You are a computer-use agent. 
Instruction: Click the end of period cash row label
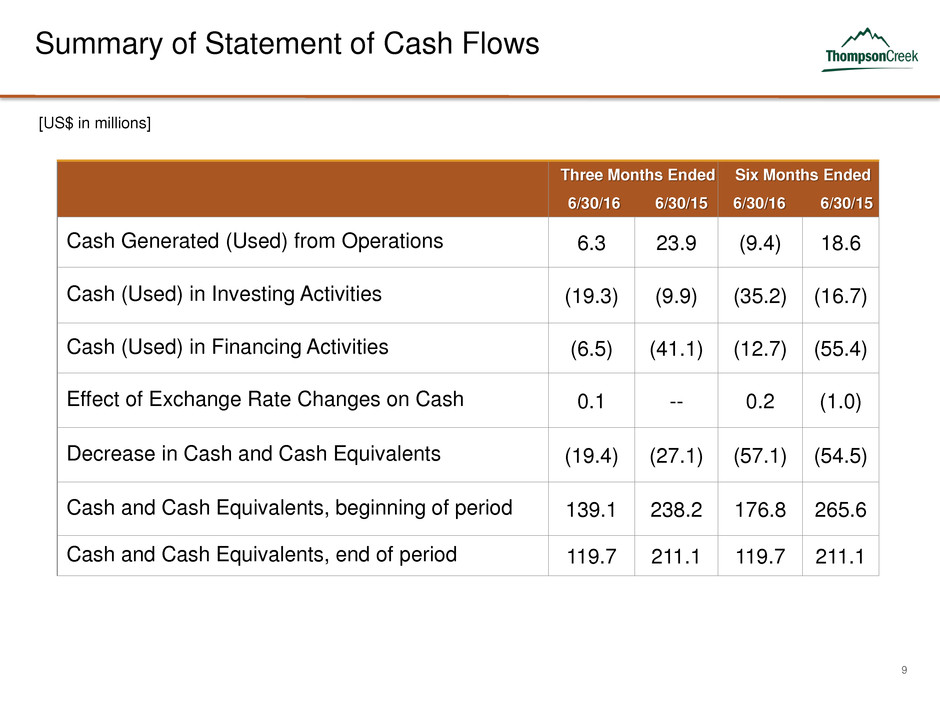point(261,553)
